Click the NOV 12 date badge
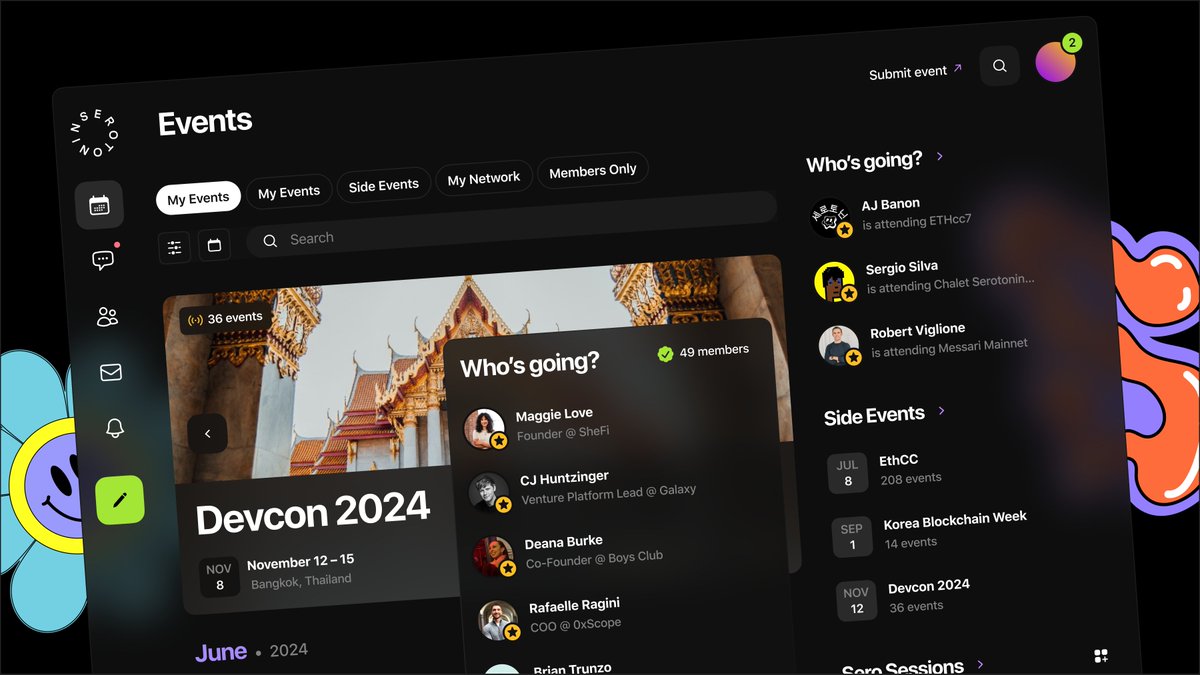 click(x=856, y=601)
